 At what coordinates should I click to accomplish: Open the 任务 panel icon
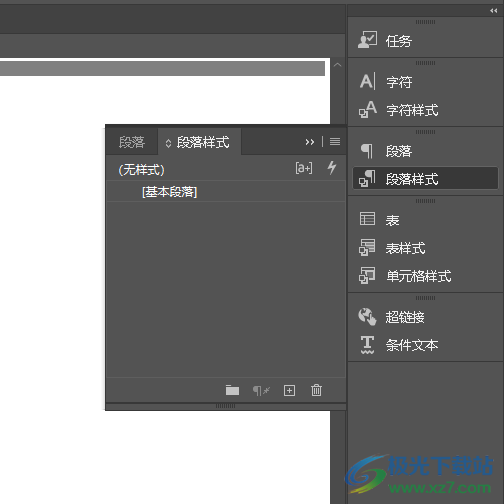coord(367,40)
